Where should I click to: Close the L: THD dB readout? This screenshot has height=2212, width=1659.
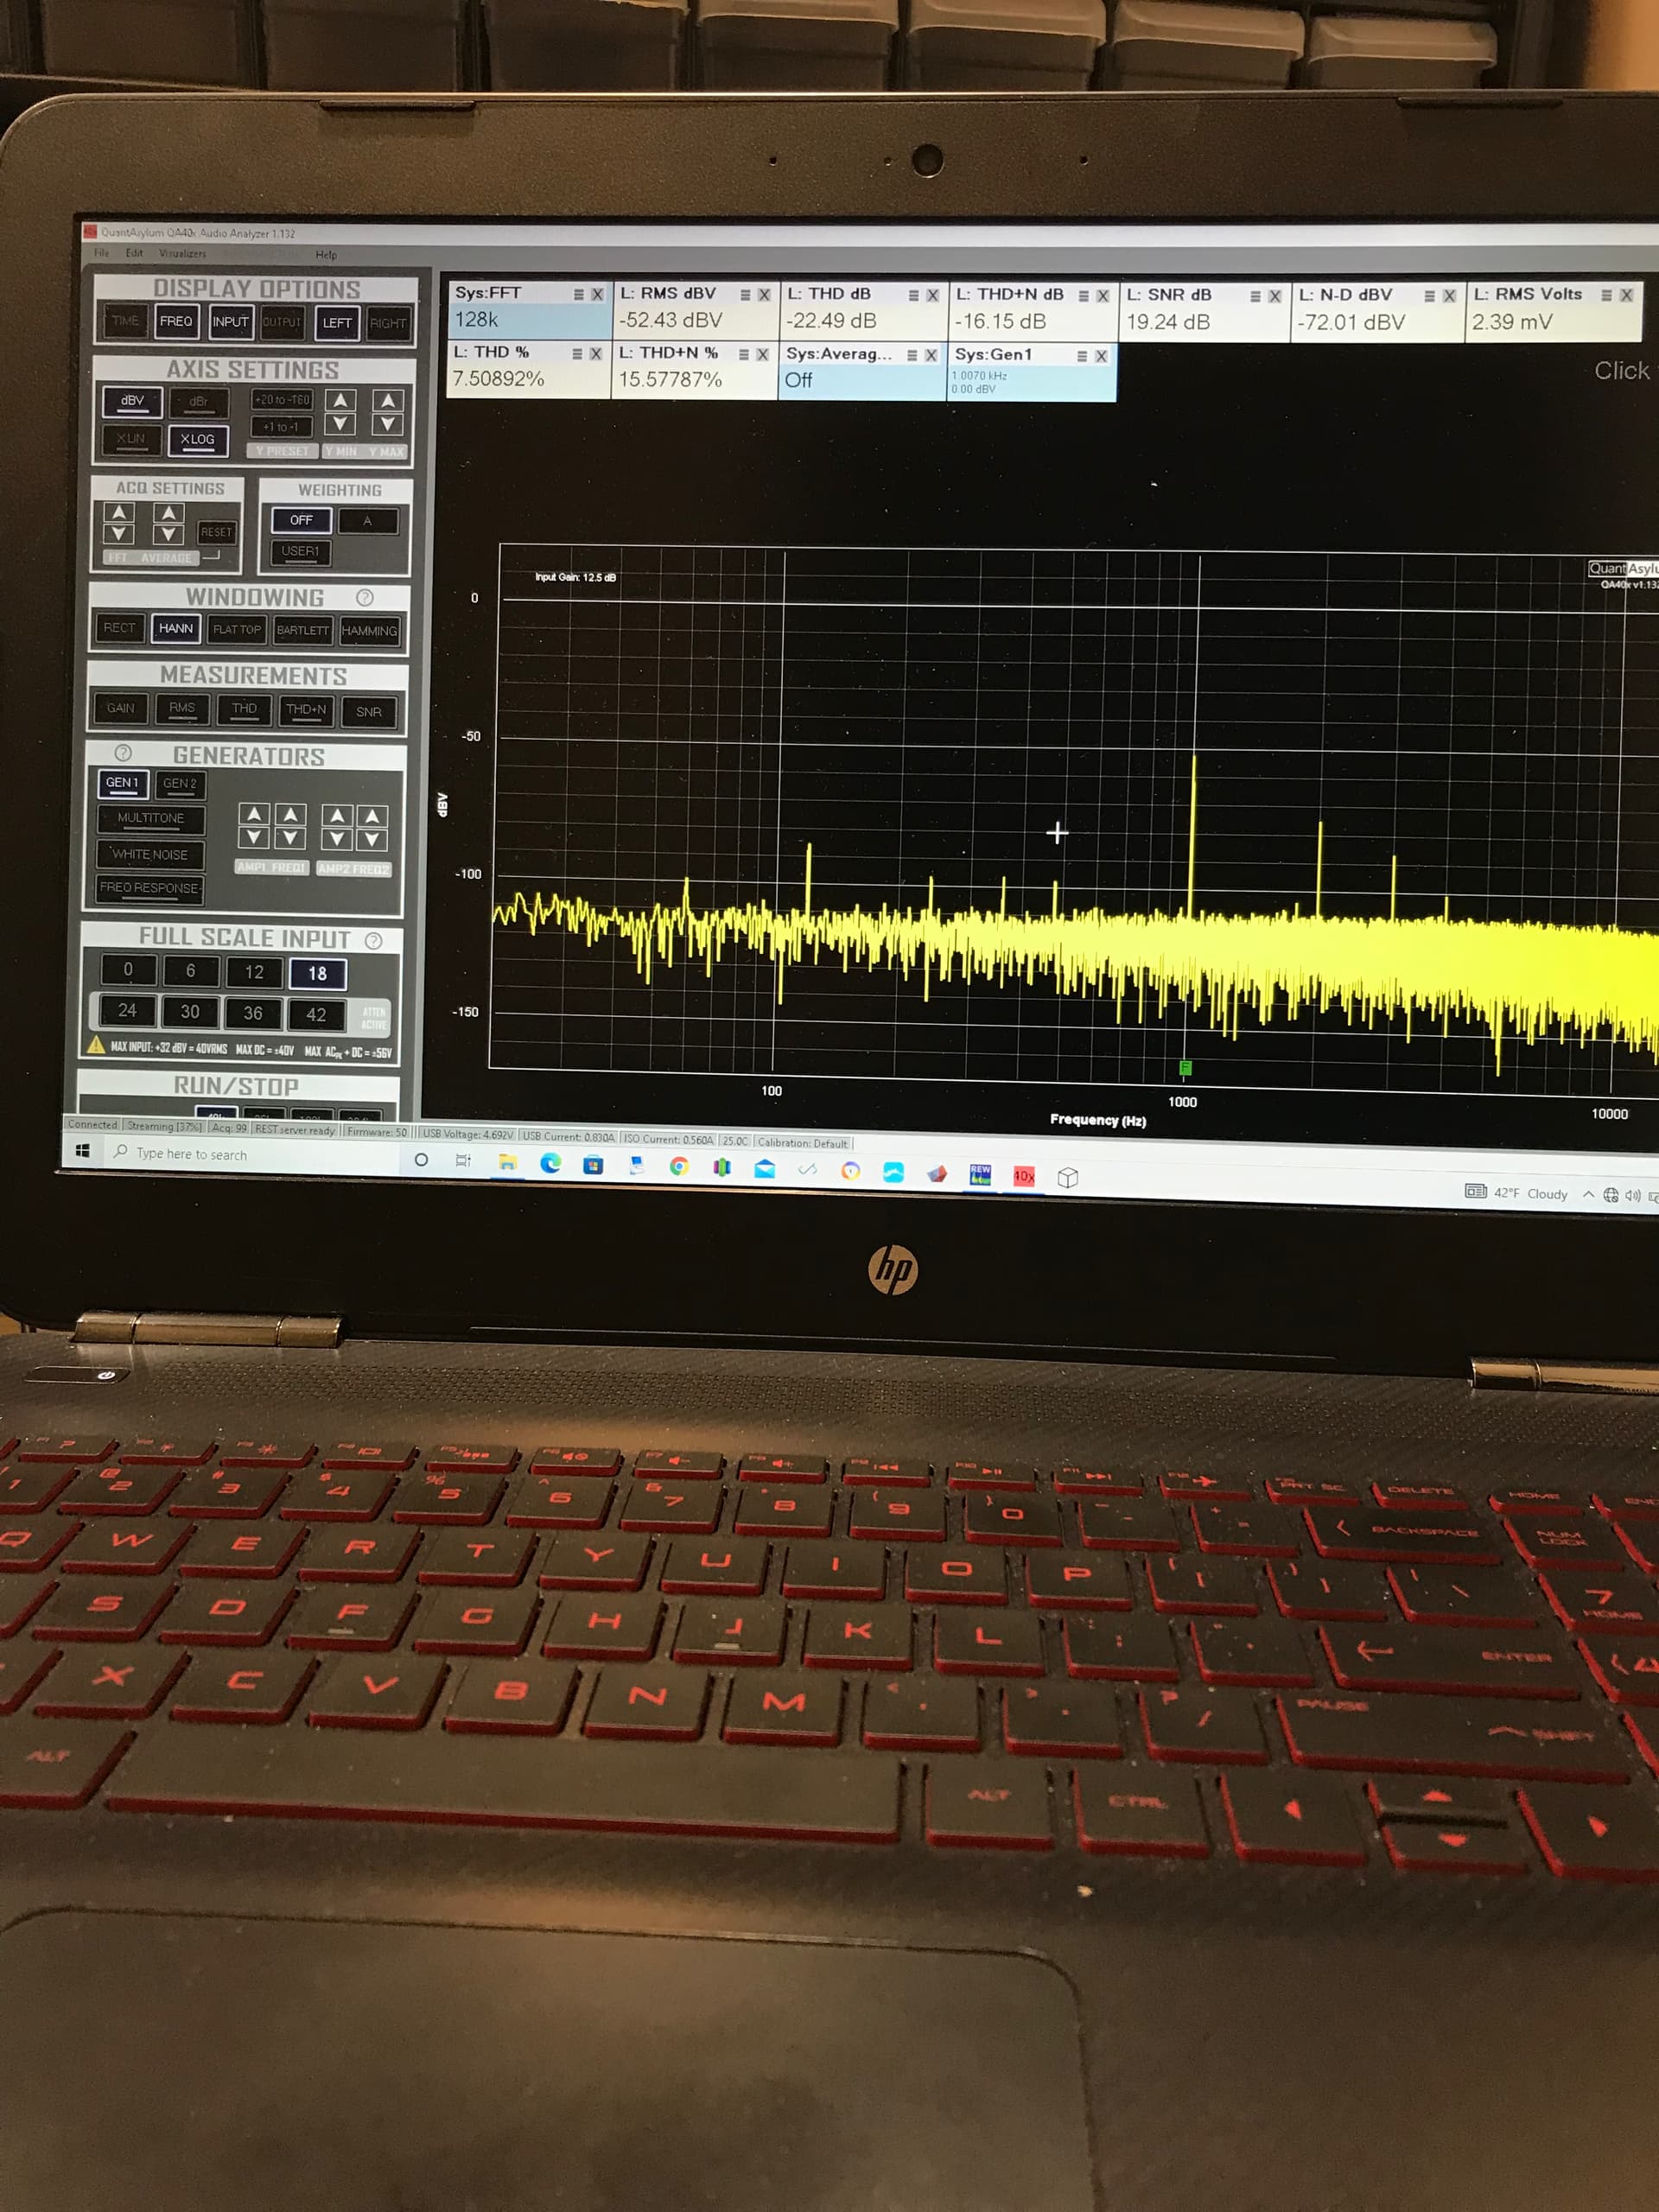pyautogui.click(x=932, y=295)
